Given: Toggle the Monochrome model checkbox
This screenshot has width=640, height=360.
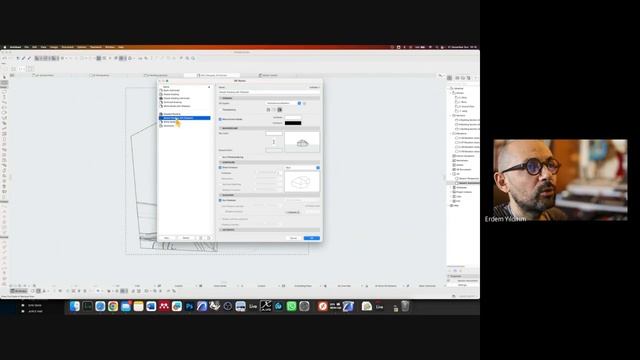Looking at the screenshot, I should [x=220, y=119].
